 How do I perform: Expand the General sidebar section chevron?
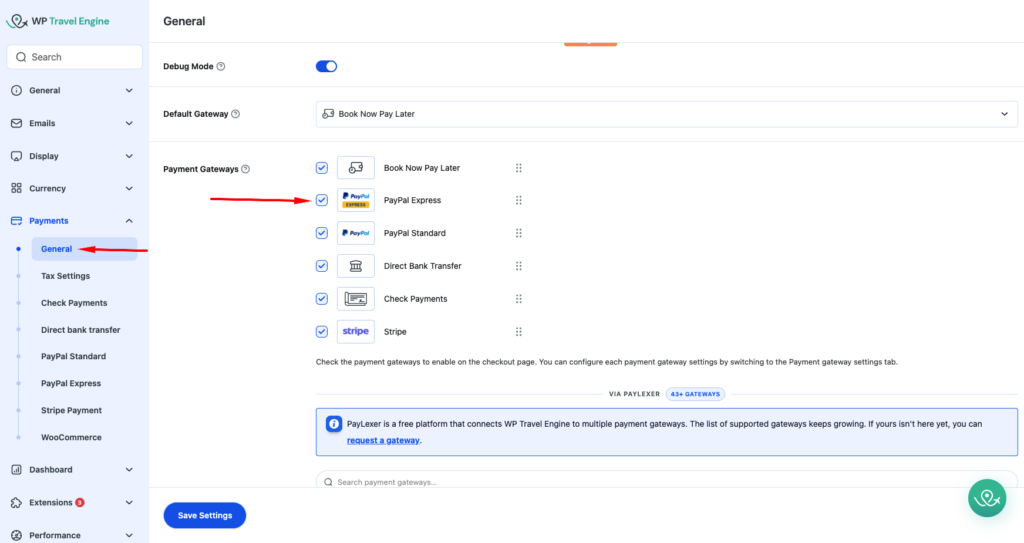coord(129,91)
